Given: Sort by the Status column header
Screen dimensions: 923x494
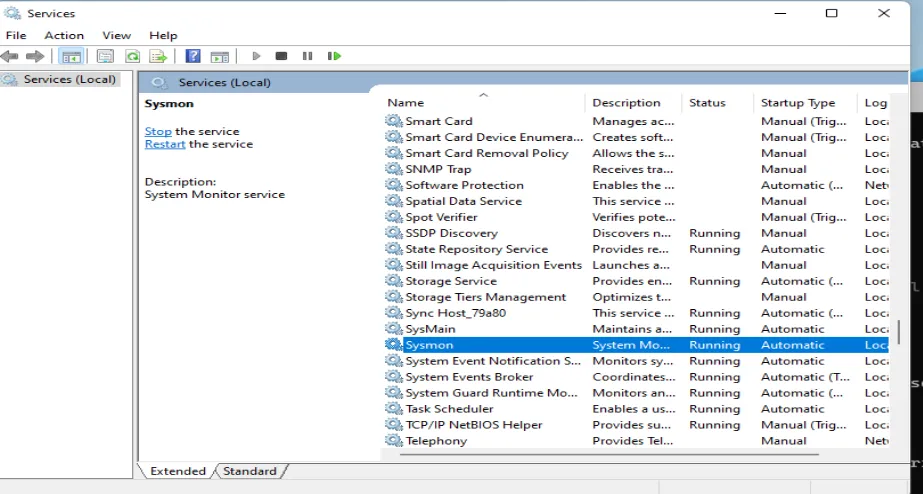Looking at the screenshot, I should pyautogui.click(x=718, y=102).
